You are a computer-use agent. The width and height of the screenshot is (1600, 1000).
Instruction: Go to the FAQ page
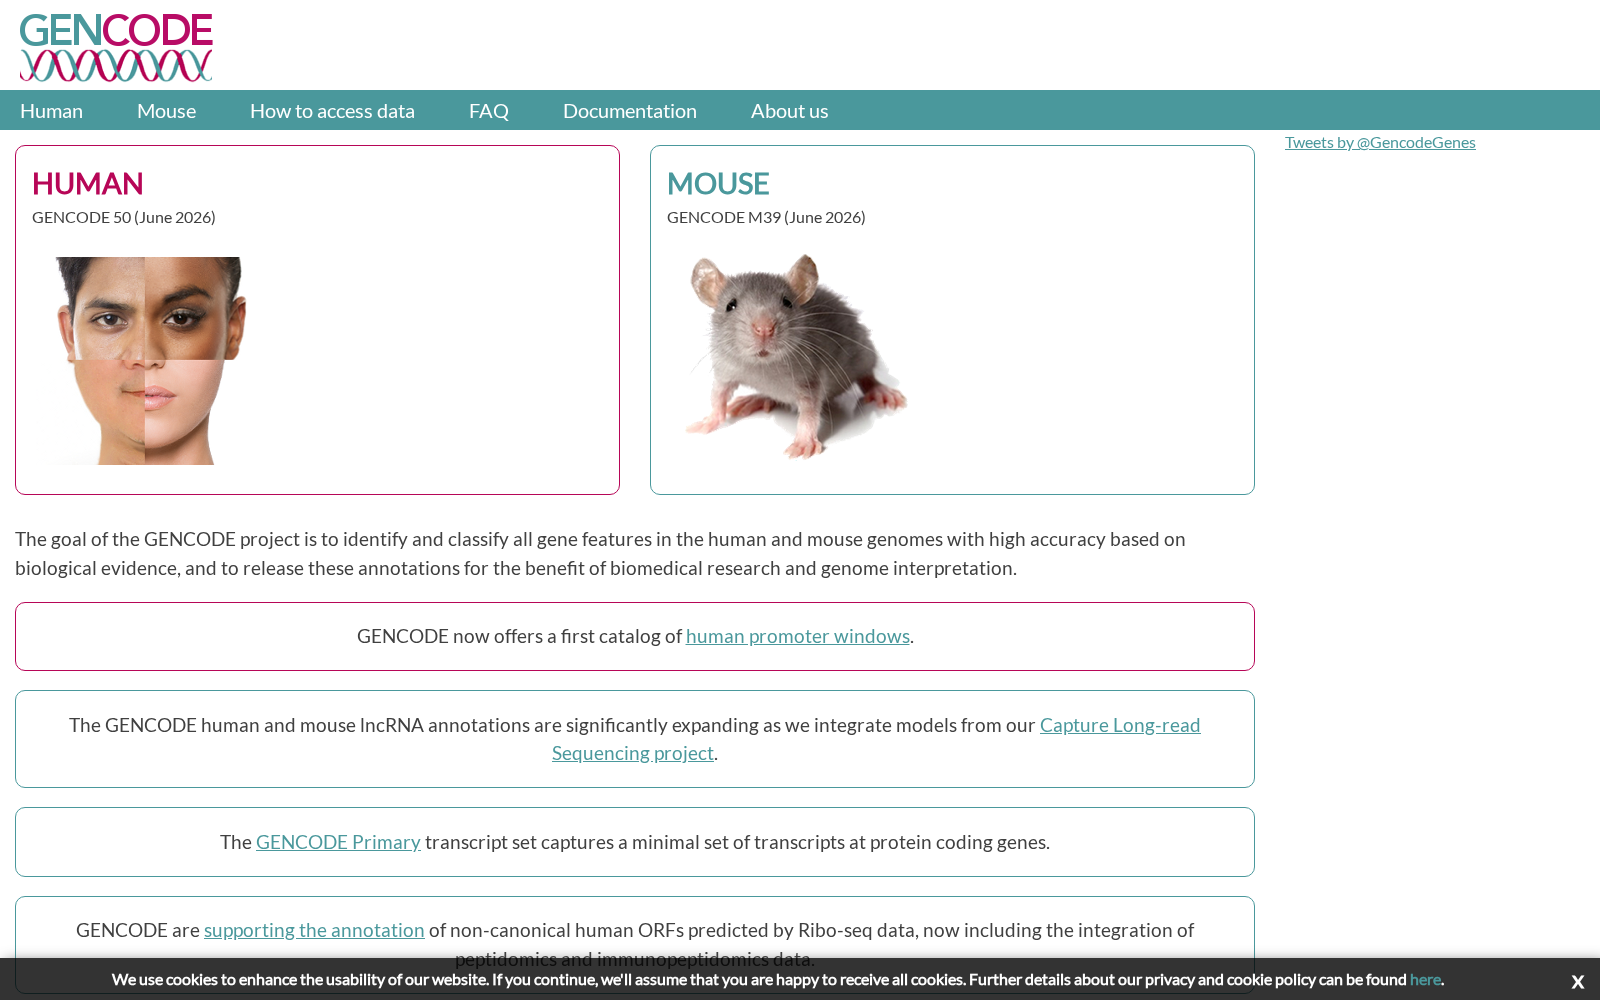pyautogui.click(x=489, y=111)
